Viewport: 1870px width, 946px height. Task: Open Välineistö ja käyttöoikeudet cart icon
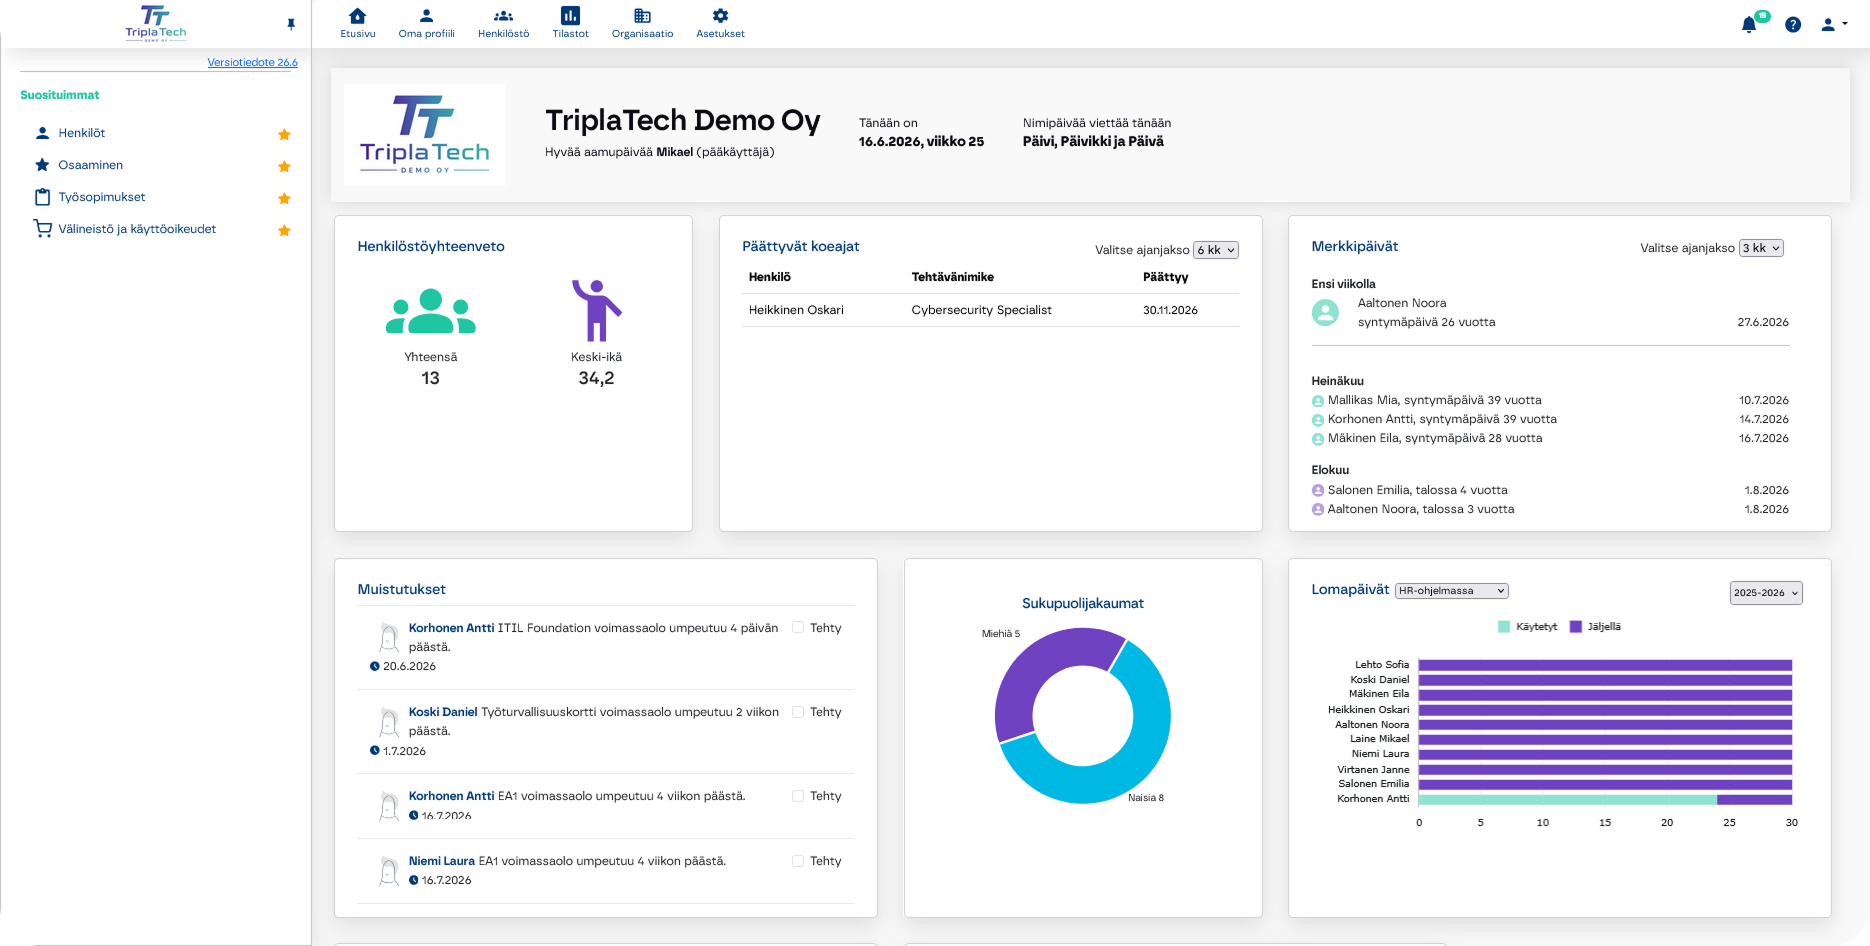[x=43, y=229]
